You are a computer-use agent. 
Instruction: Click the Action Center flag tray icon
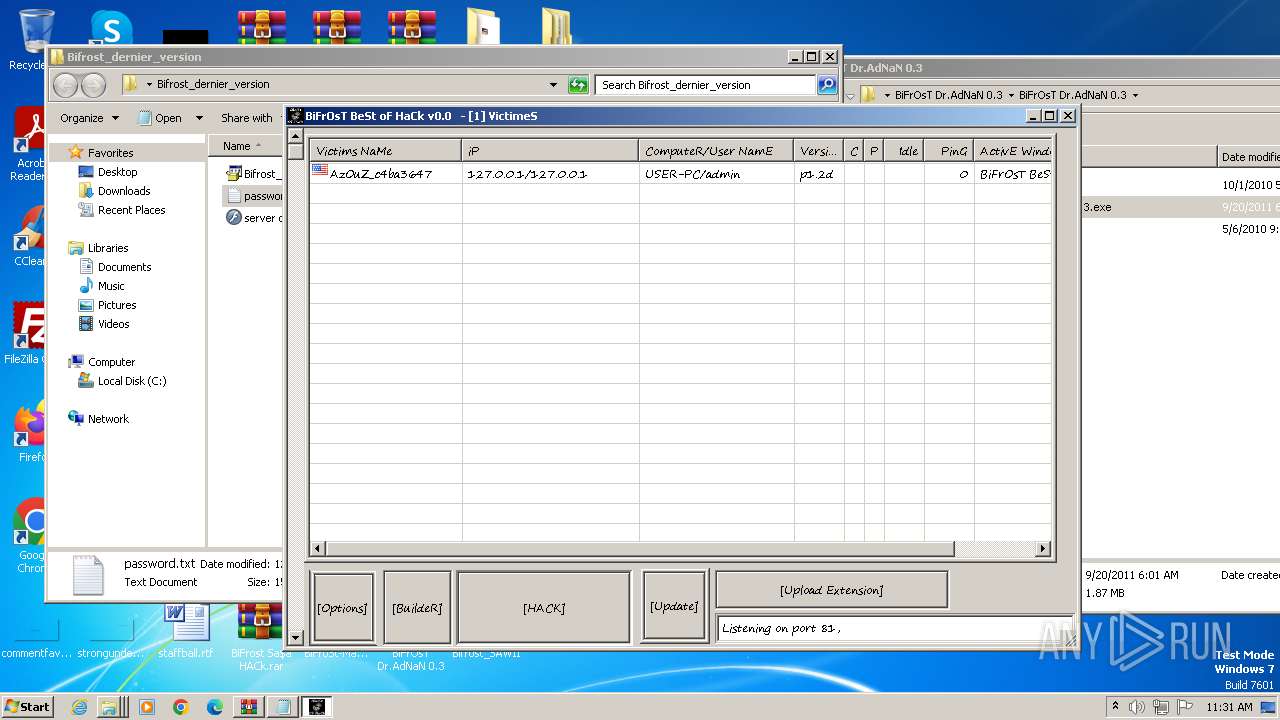click(1185, 707)
